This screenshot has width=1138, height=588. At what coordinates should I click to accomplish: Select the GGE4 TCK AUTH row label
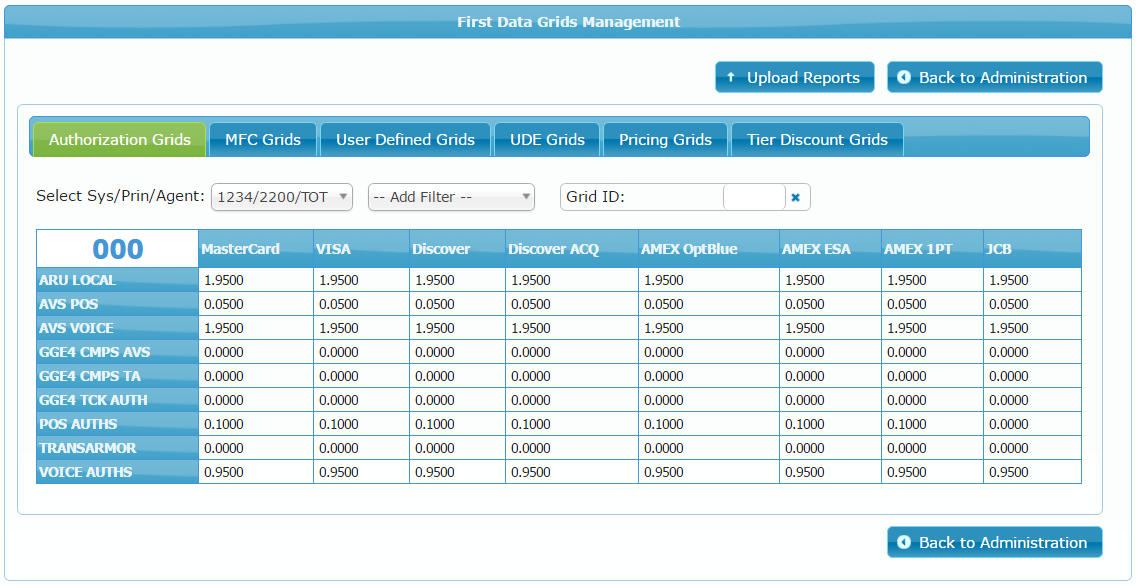(118, 400)
